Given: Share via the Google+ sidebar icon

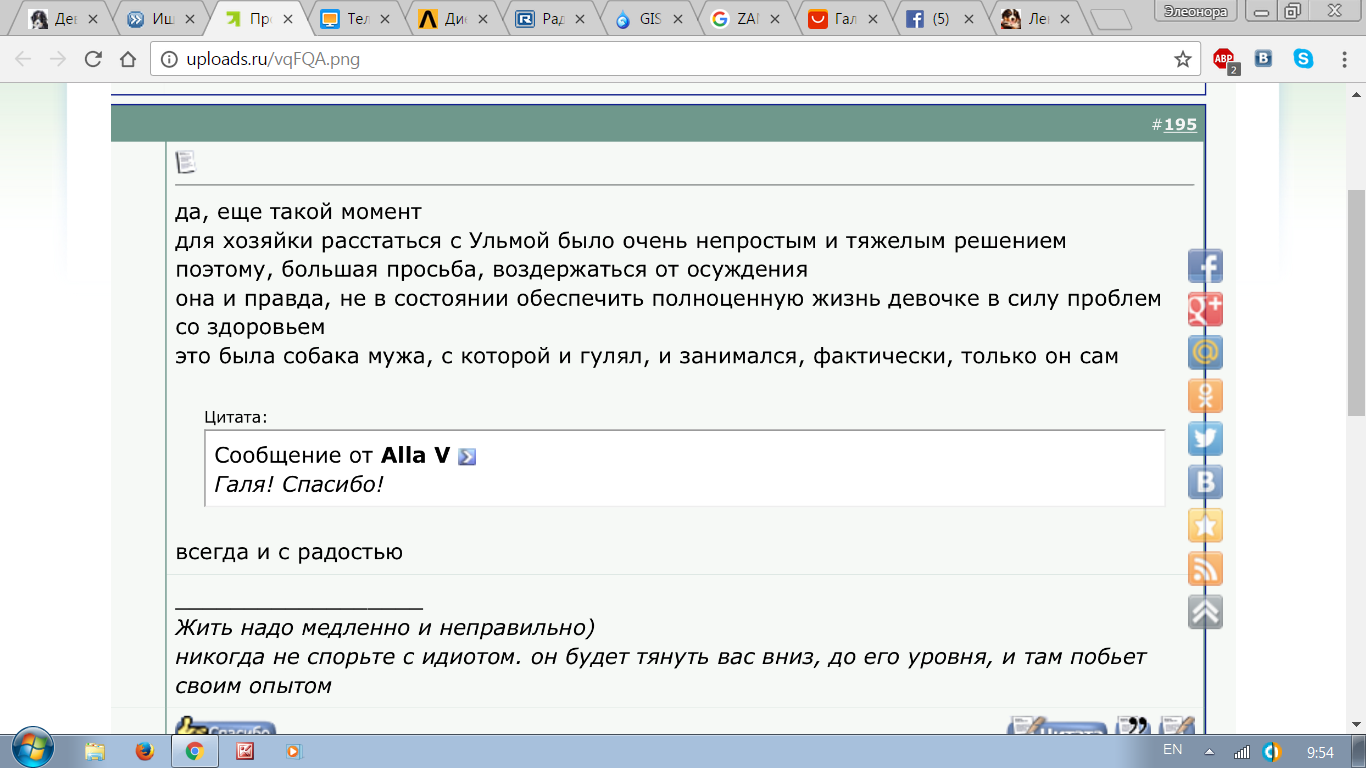Looking at the screenshot, I should [1205, 310].
